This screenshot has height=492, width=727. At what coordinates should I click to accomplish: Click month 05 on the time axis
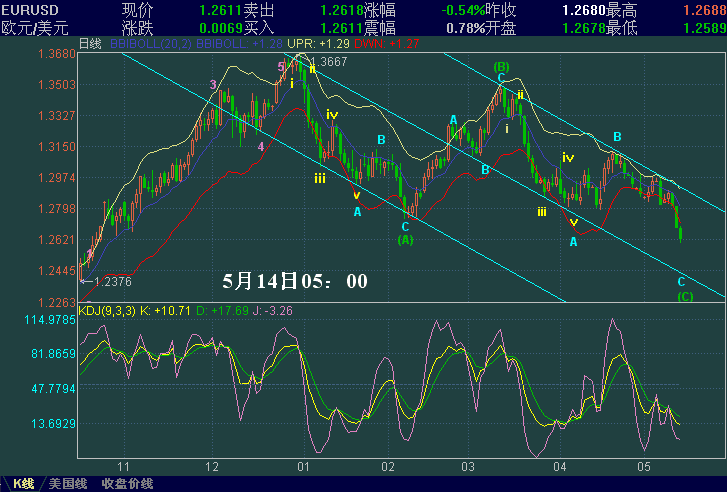pyautogui.click(x=644, y=467)
